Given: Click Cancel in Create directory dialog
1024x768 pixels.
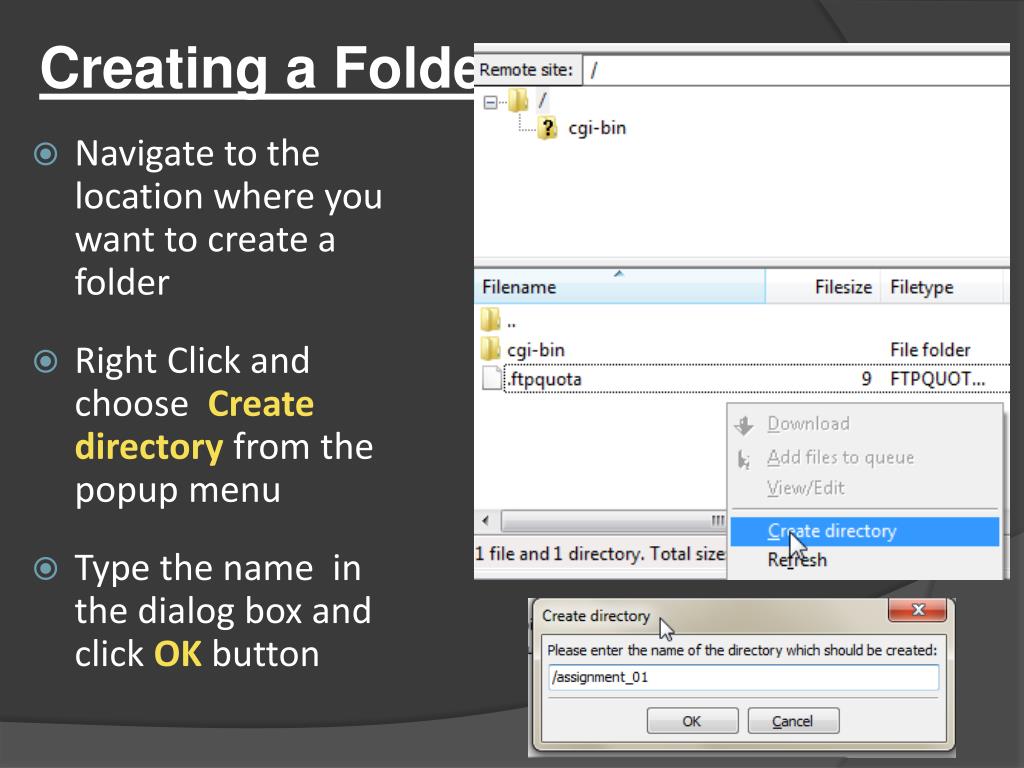Looking at the screenshot, I should (793, 721).
